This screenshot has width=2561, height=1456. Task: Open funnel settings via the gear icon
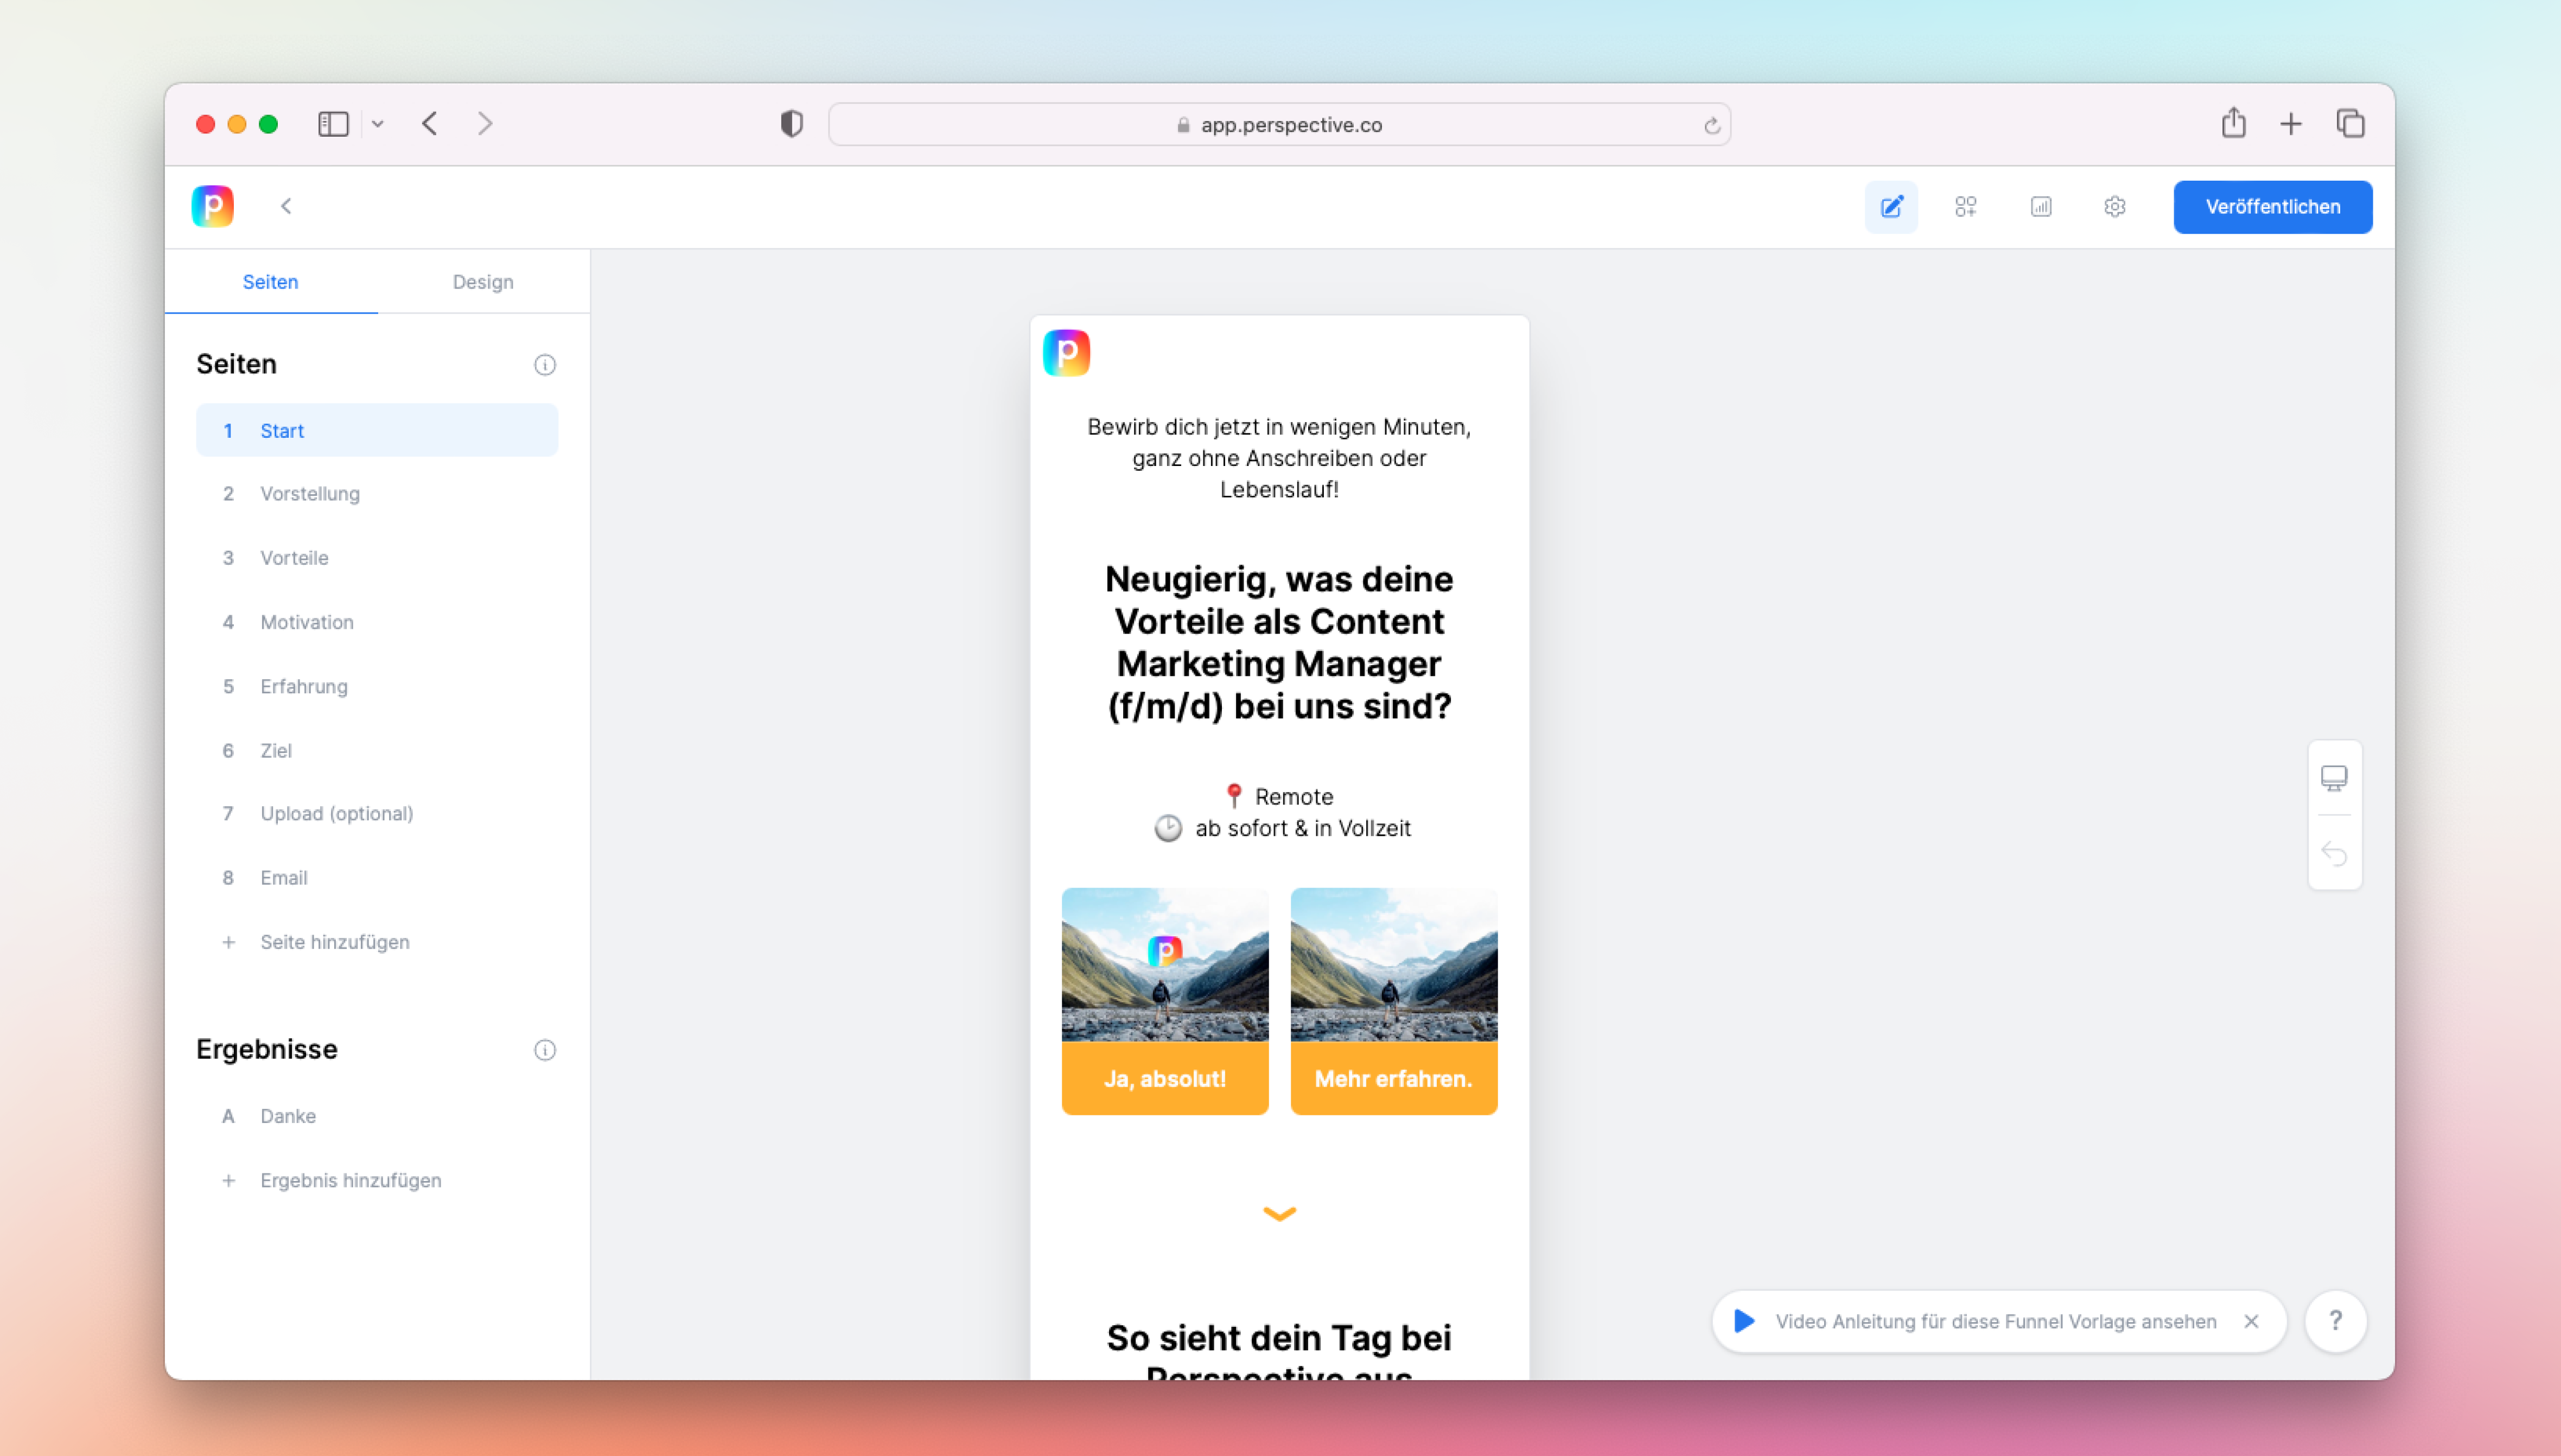click(2114, 207)
